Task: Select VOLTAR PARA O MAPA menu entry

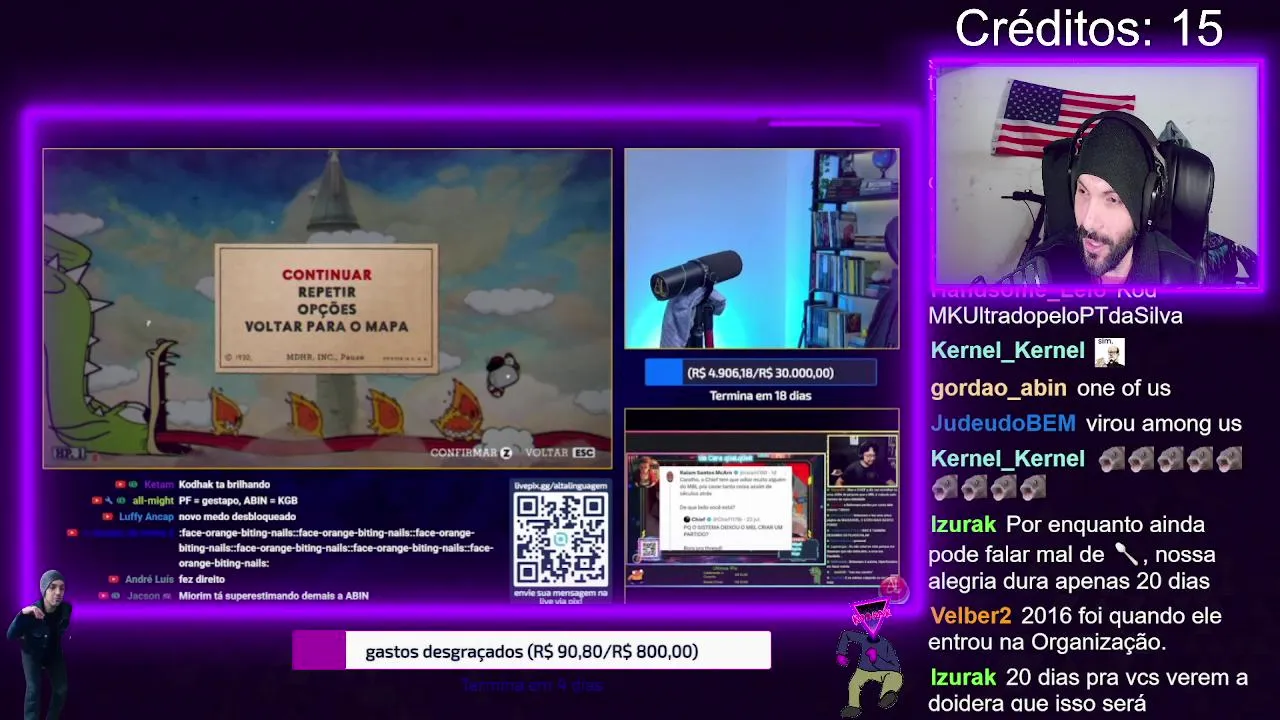Action: [326, 326]
